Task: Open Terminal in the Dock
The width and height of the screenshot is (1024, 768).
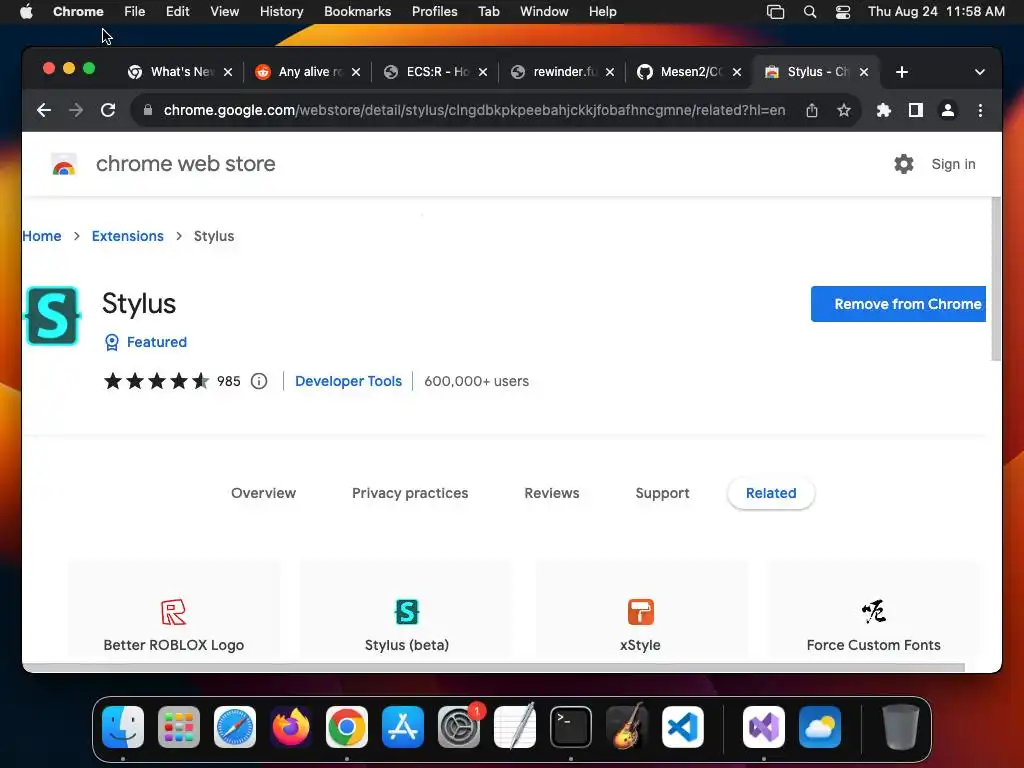Action: [571, 727]
